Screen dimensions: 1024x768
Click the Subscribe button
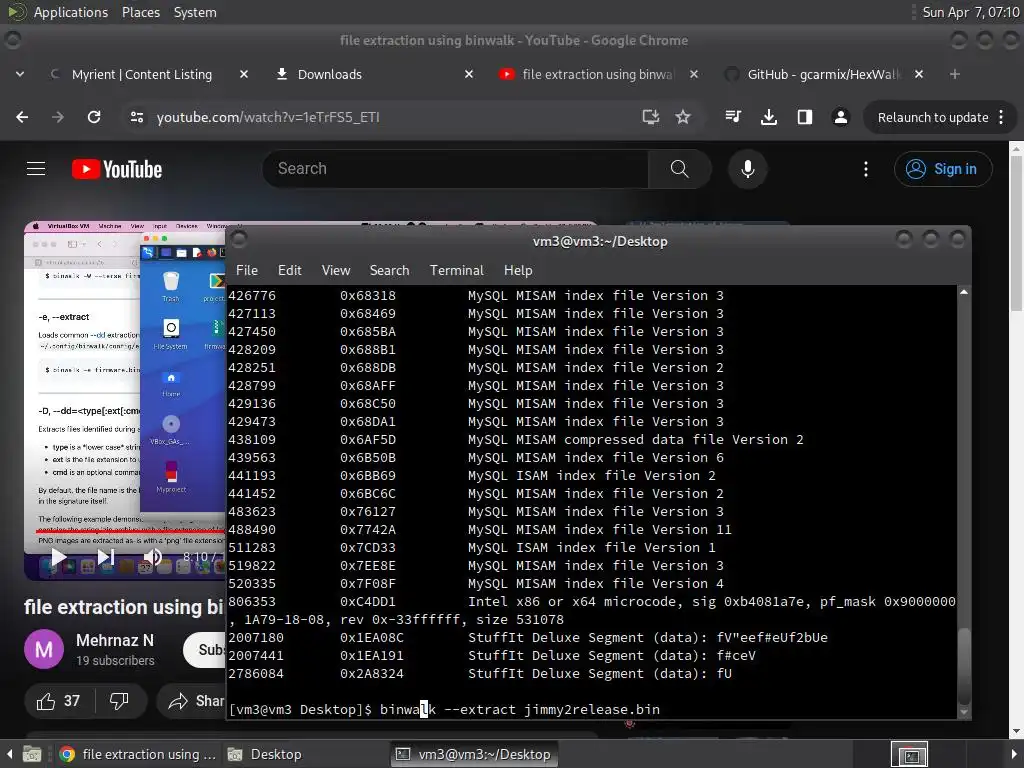click(204, 649)
